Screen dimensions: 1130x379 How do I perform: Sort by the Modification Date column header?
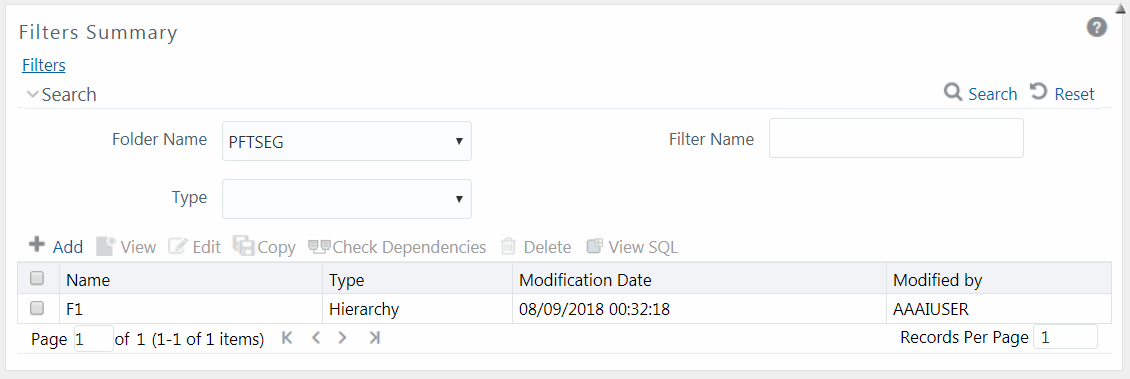click(699, 279)
